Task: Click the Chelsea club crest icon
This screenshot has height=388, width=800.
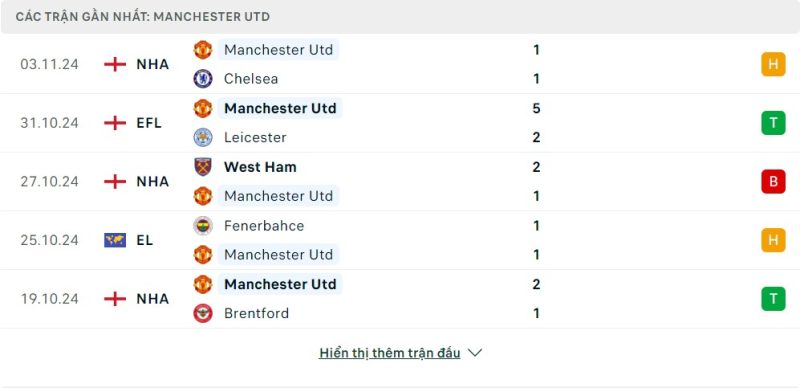Action: click(x=203, y=79)
